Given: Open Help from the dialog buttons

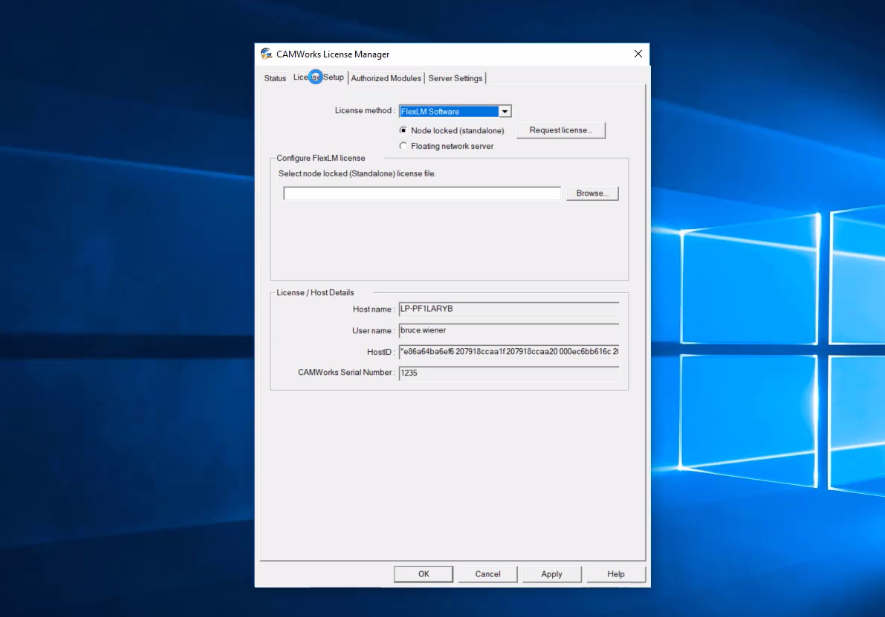Looking at the screenshot, I should point(616,574).
